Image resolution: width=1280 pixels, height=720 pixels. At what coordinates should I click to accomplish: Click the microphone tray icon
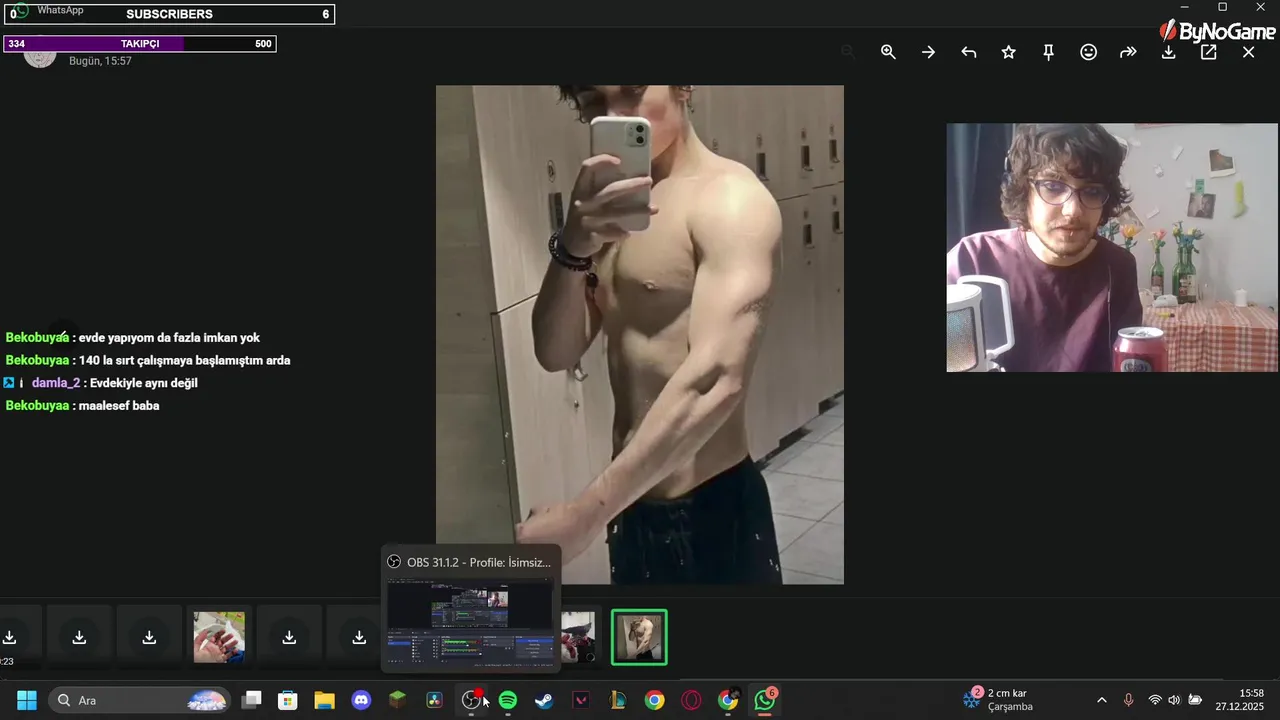pyautogui.click(x=1128, y=700)
